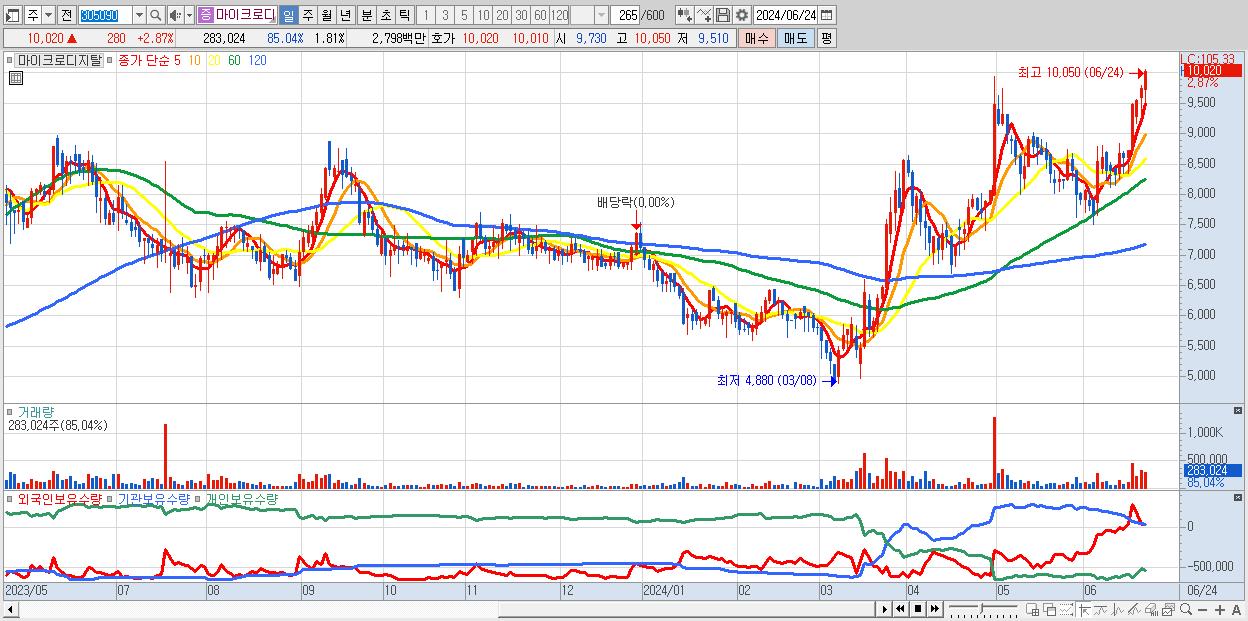The image size is (1248, 621).
Task: Zoom in using the plus icon
Action: [1219, 609]
